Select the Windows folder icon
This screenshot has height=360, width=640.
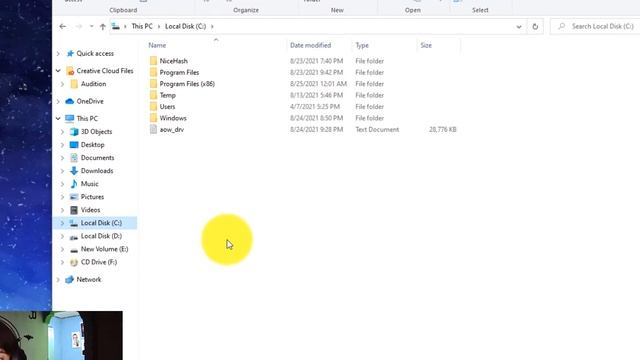pyautogui.click(x=153, y=118)
